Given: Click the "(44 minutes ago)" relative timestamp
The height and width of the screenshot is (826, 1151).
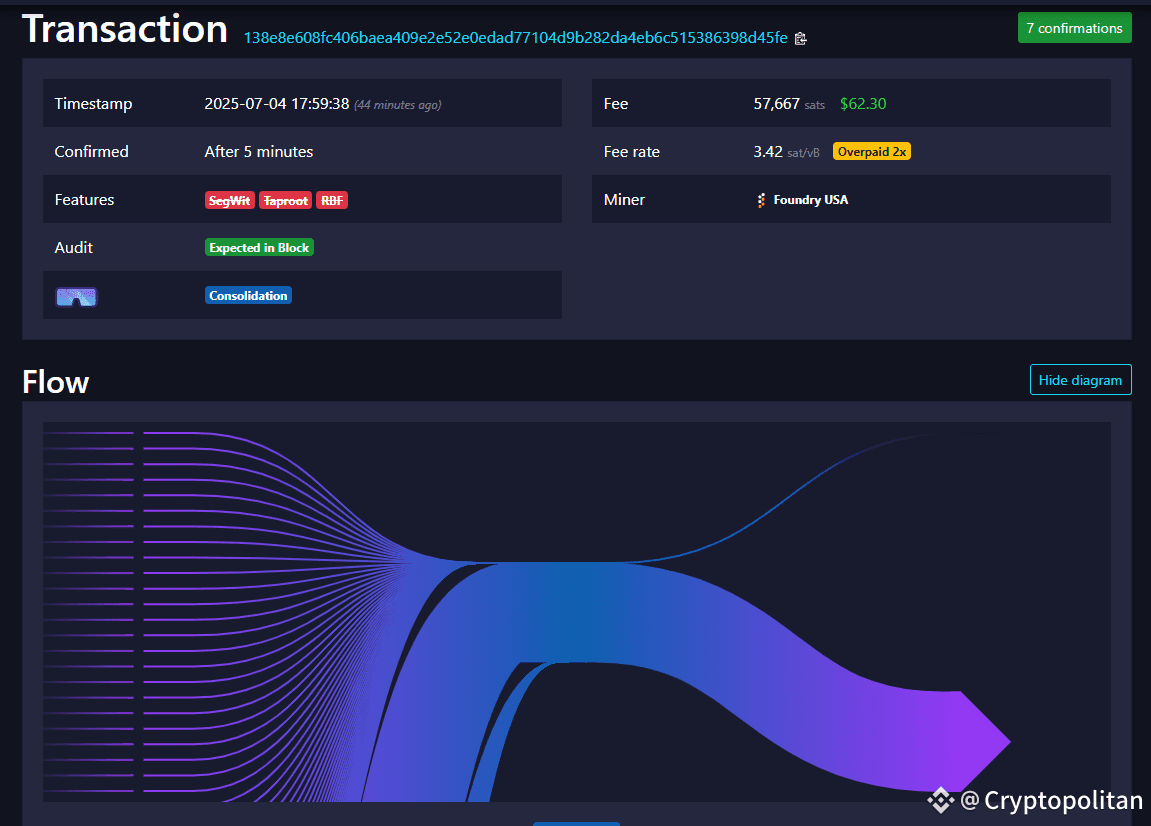Looking at the screenshot, I should (400, 104).
